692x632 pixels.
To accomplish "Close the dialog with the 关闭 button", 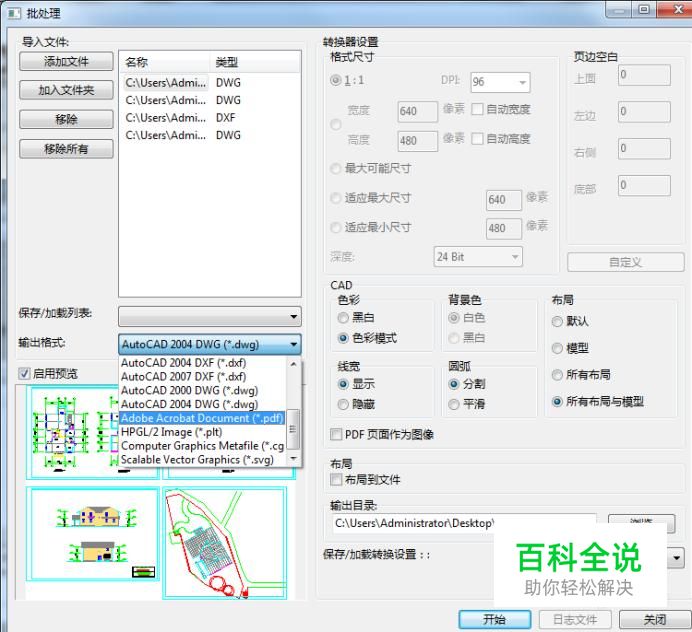I will coord(655,620).
